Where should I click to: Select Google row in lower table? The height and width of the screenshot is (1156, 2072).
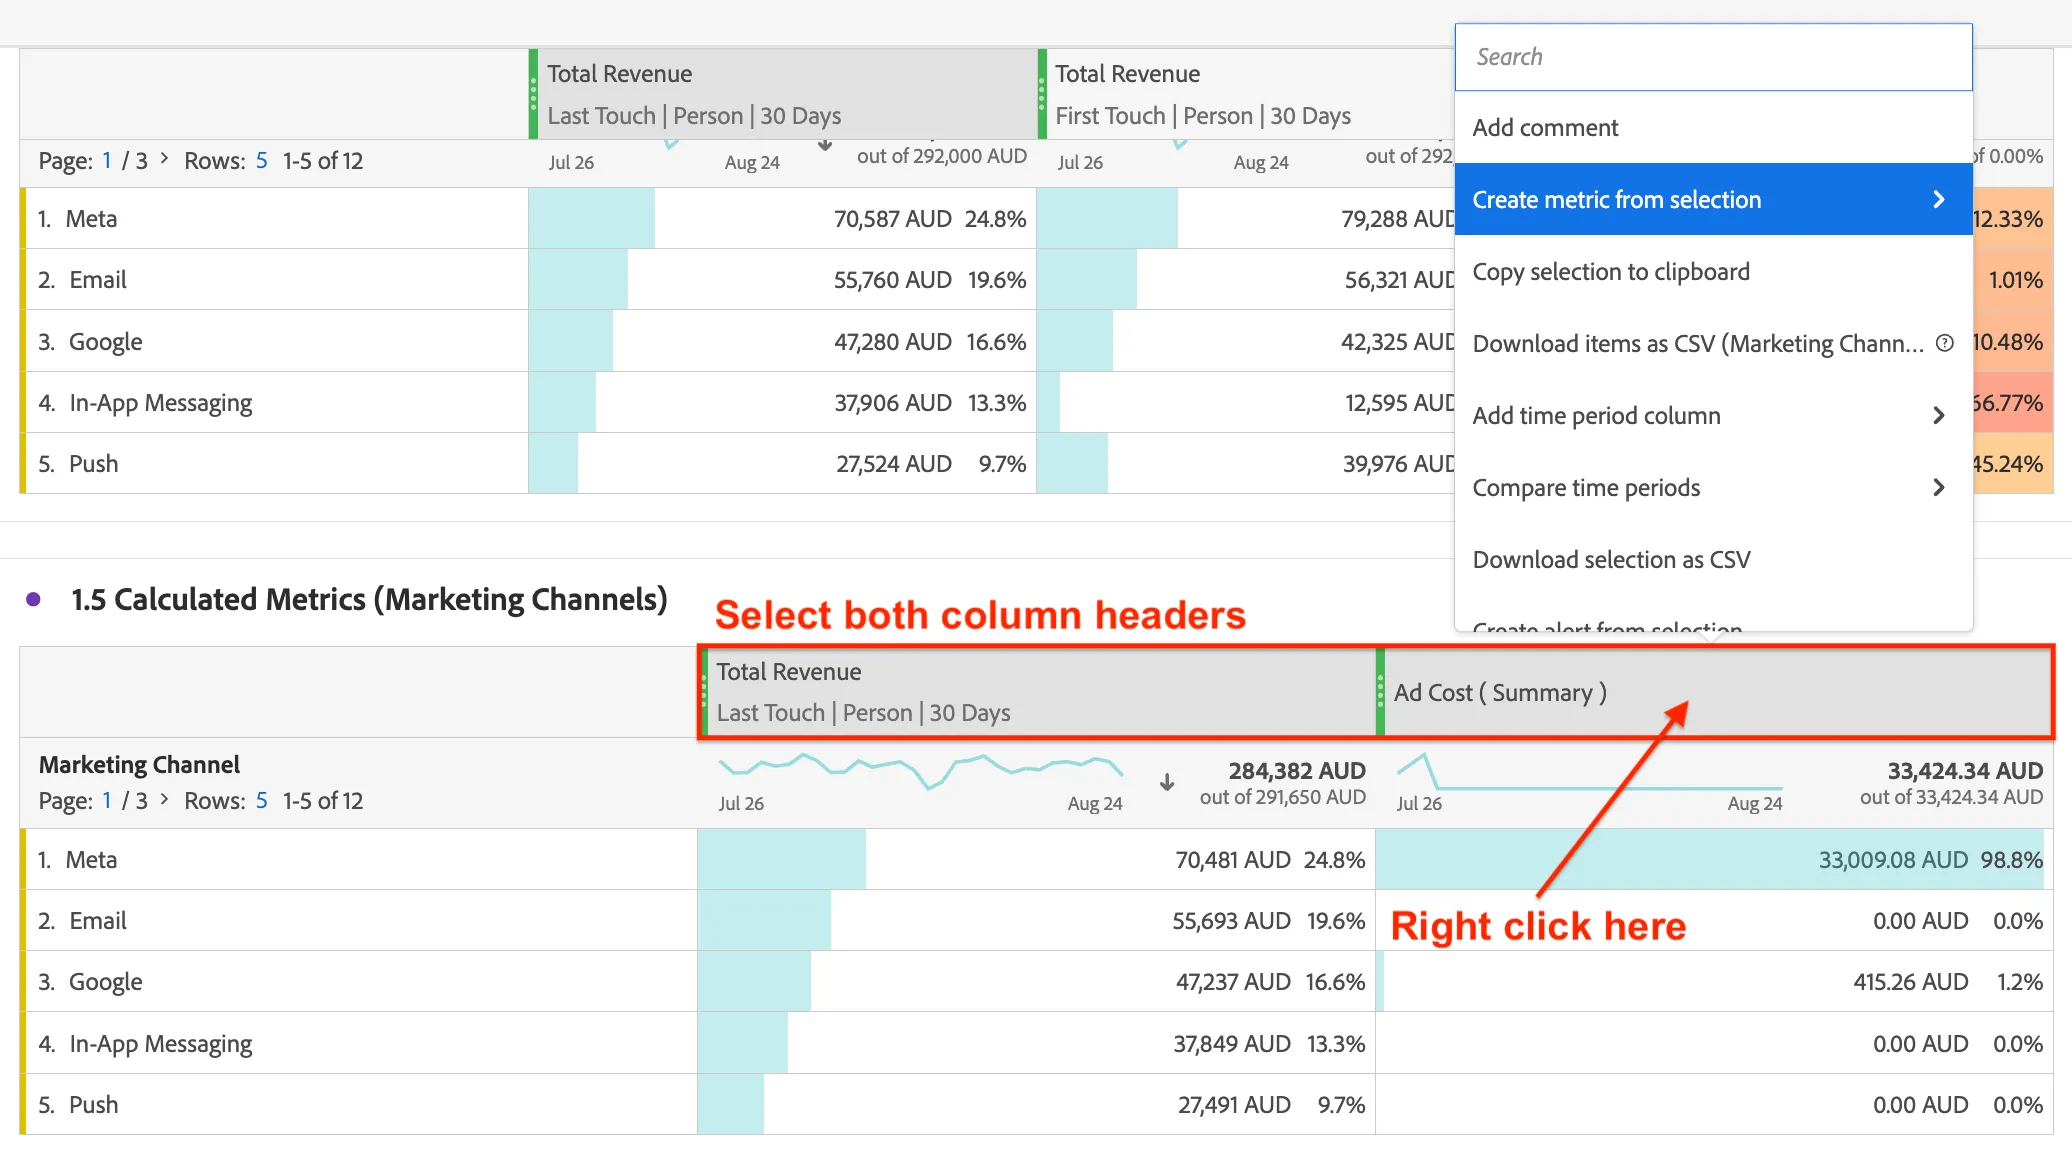360,982
